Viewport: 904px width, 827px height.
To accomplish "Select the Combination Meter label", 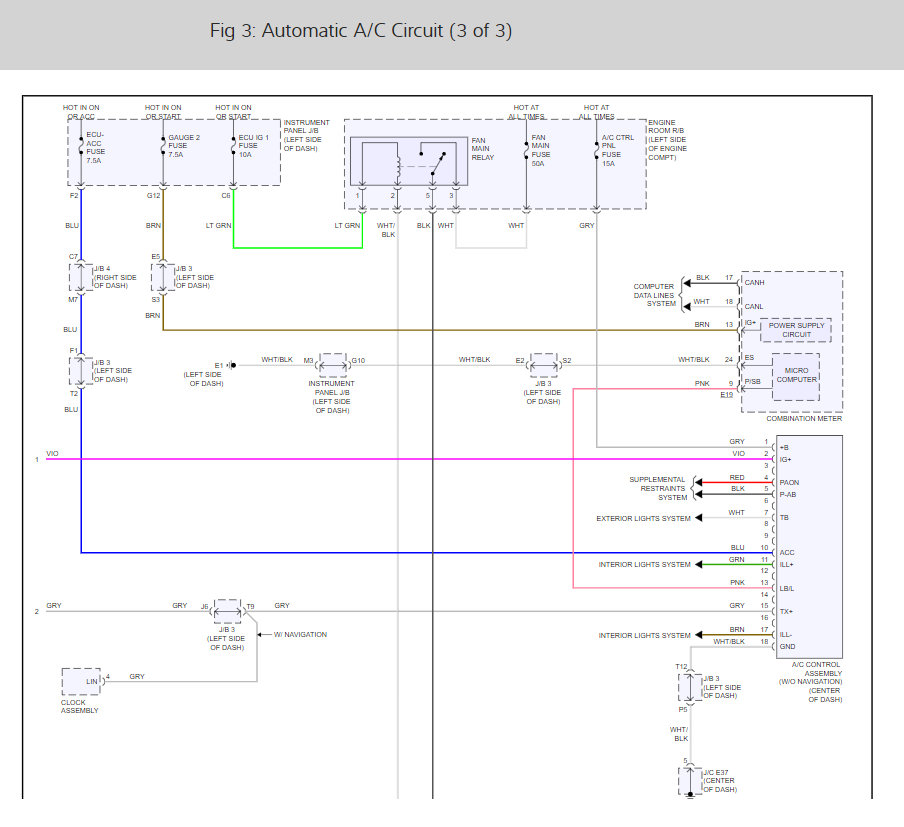I will click(x=804, y=419).
